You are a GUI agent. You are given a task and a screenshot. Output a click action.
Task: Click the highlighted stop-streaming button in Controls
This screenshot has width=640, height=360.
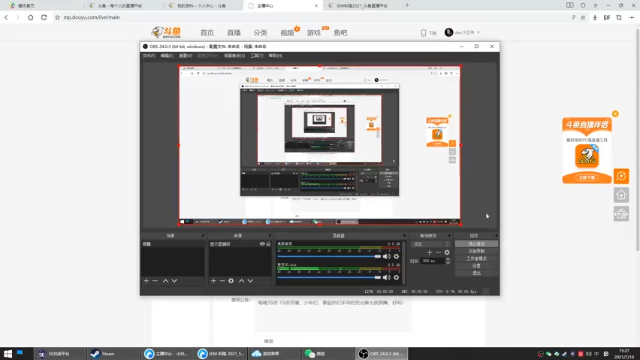[476, 244]
